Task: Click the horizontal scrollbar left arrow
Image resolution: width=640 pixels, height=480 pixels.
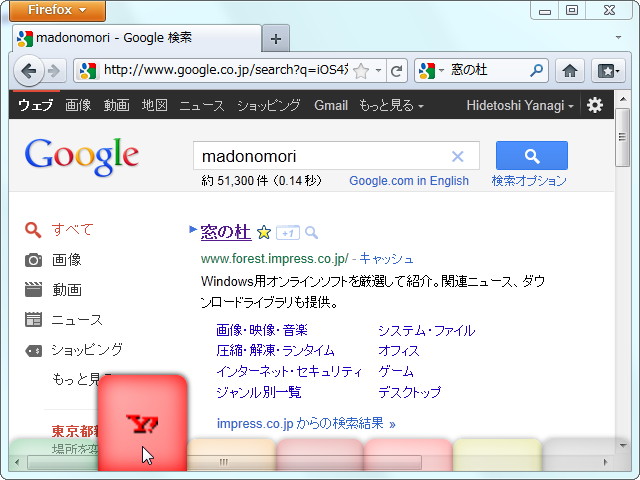Action: click(x=17, y=462)
